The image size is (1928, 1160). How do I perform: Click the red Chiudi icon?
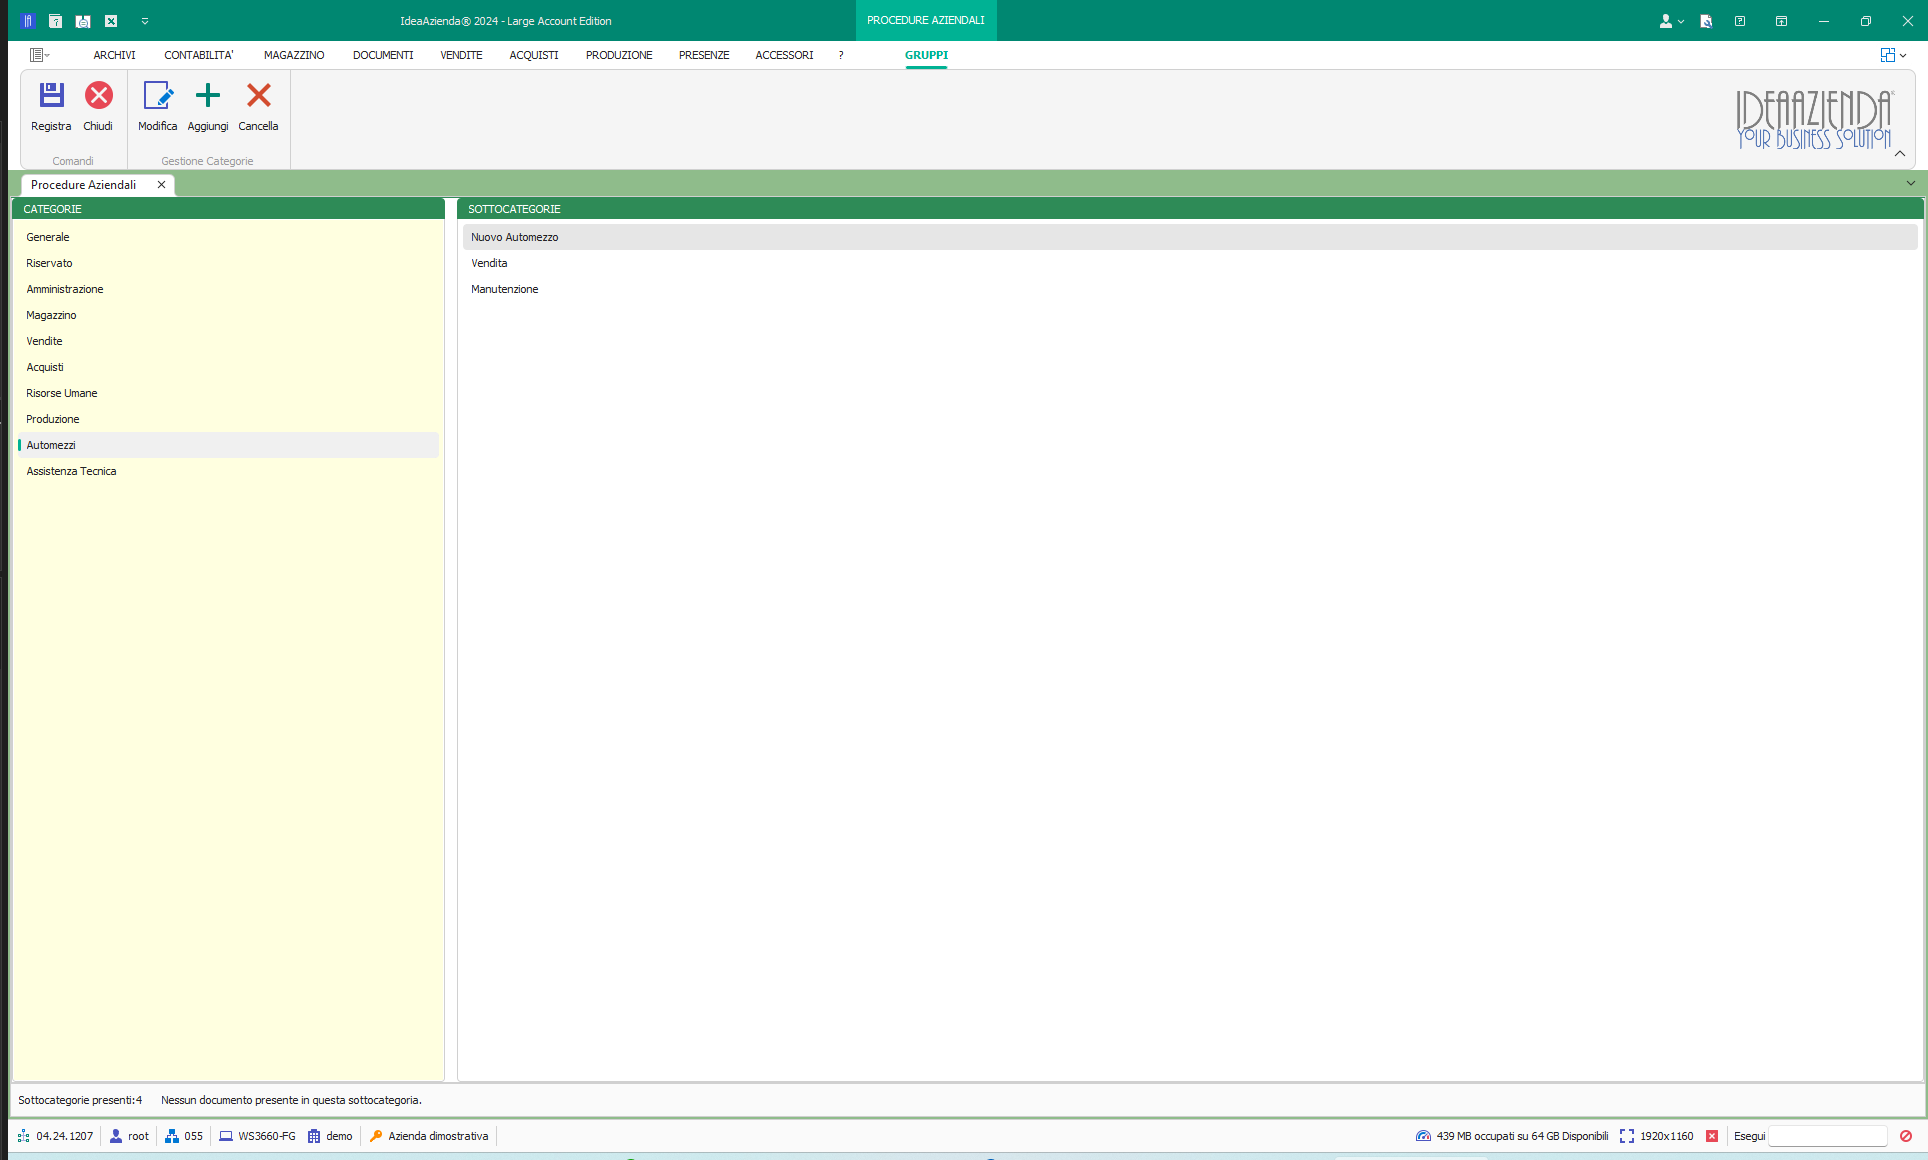98,95
